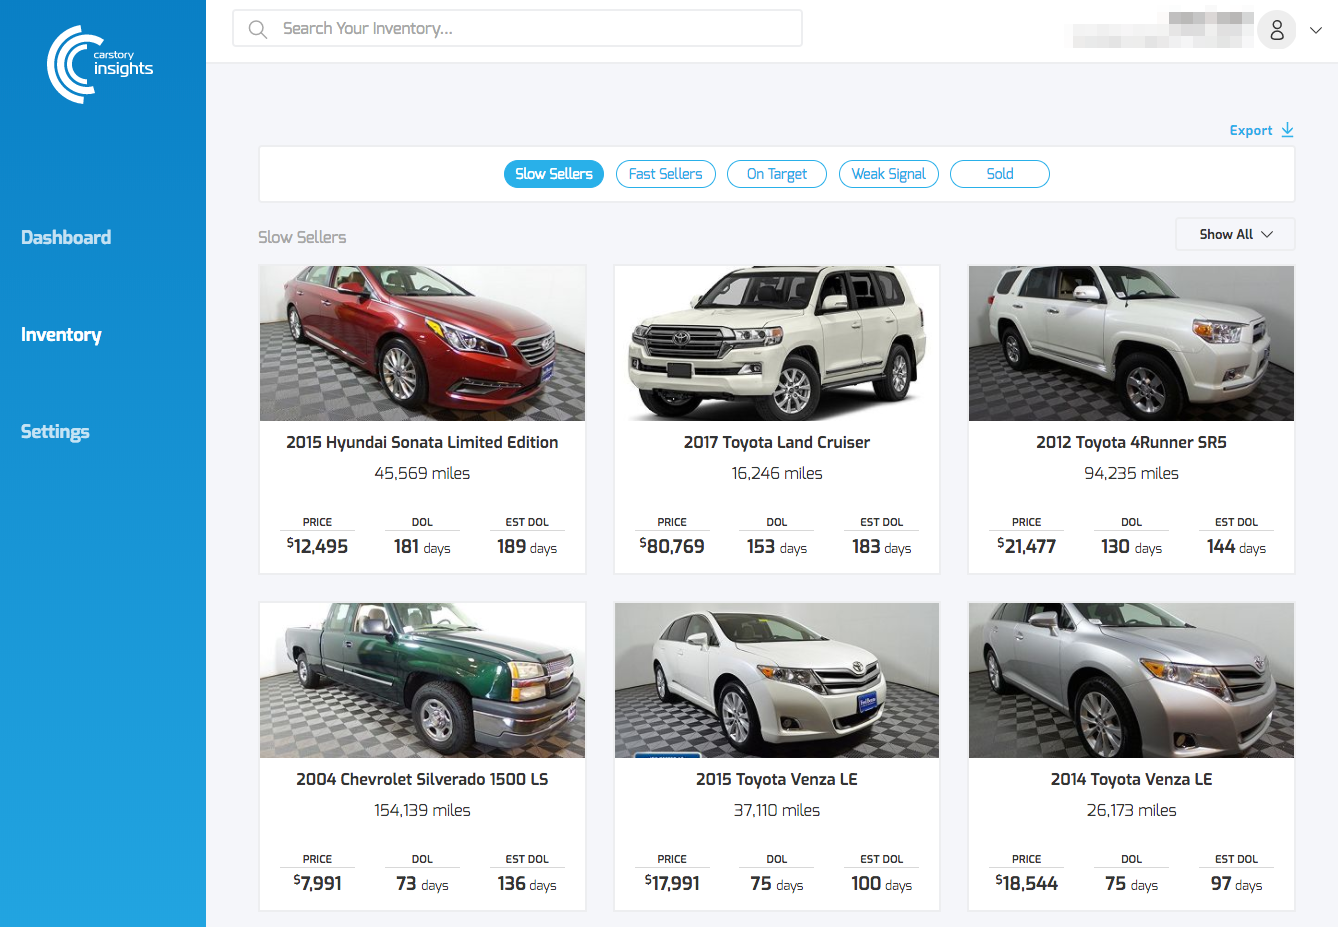This screenshot has height=927, width=1338.
Task: Click the $12,495 price value
Action: (x=317, y=546)
